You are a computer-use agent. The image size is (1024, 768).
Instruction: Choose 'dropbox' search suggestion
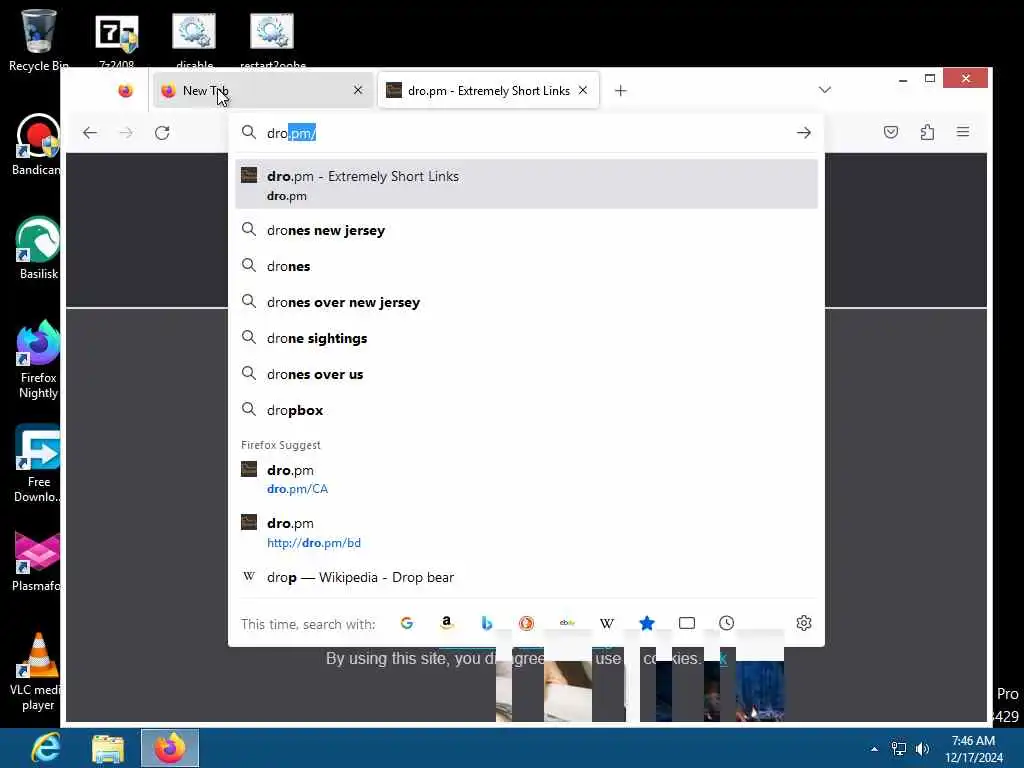(526, 410)
